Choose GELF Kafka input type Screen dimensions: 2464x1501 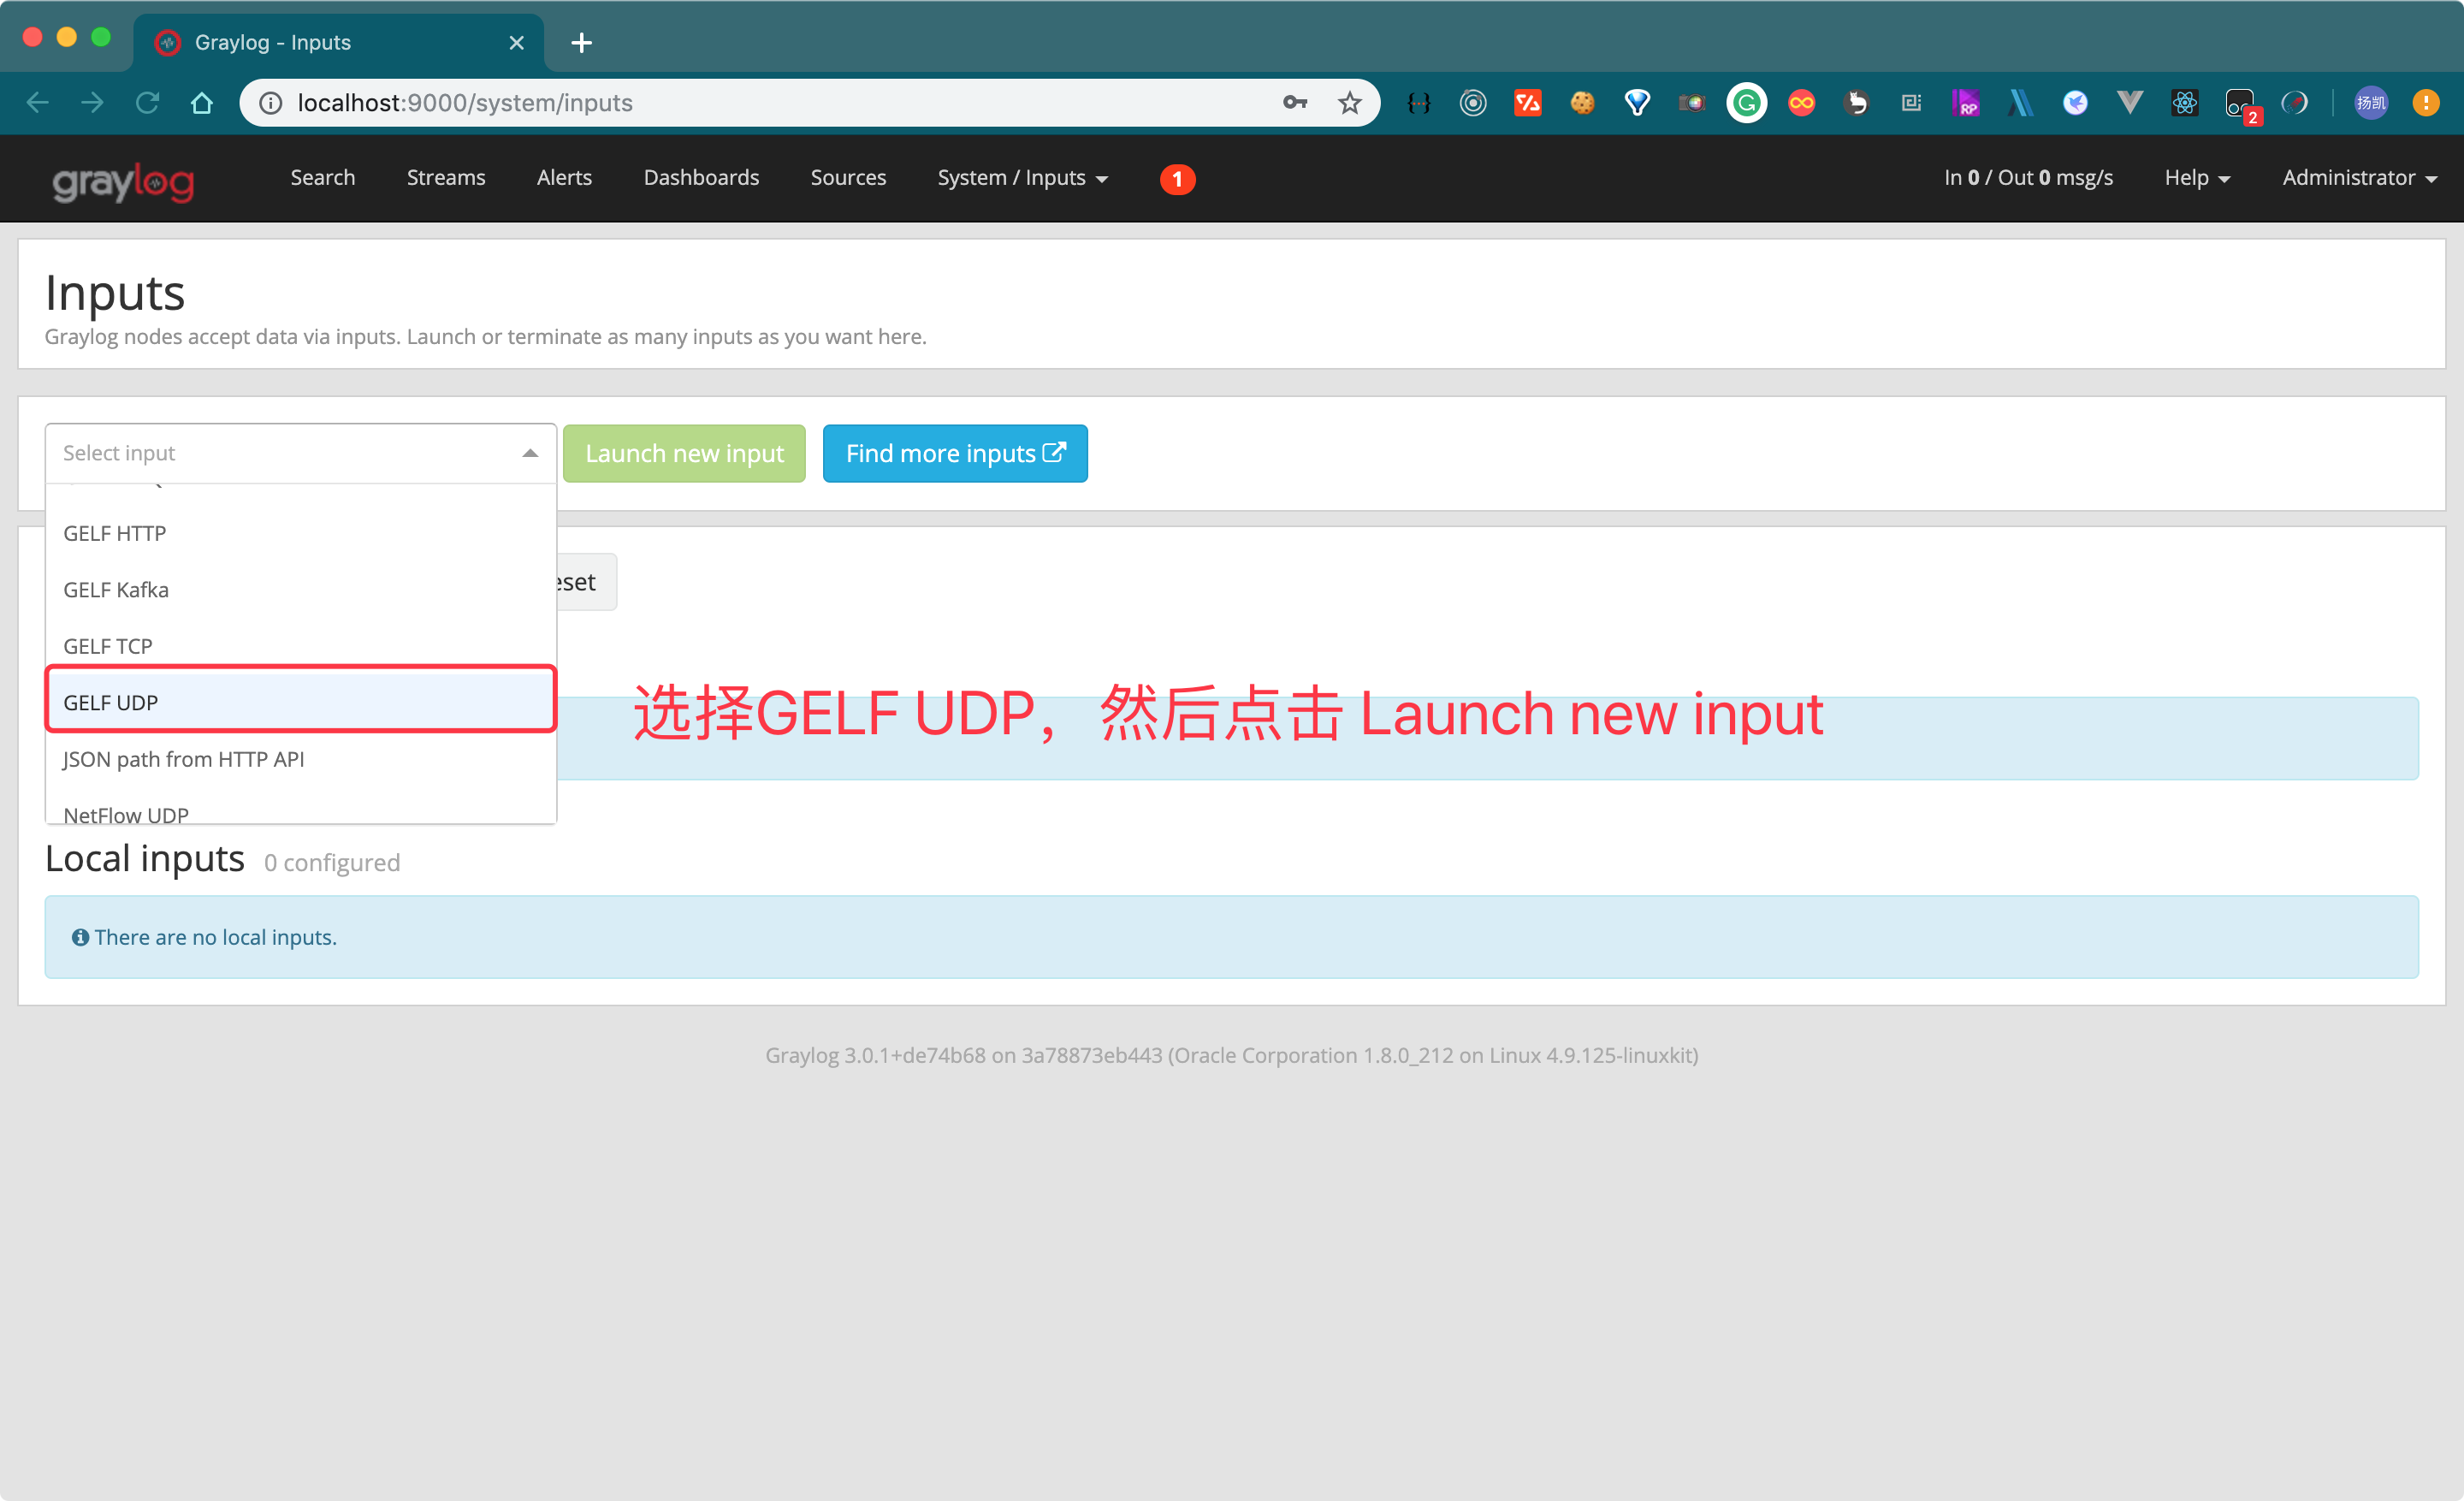301,590
